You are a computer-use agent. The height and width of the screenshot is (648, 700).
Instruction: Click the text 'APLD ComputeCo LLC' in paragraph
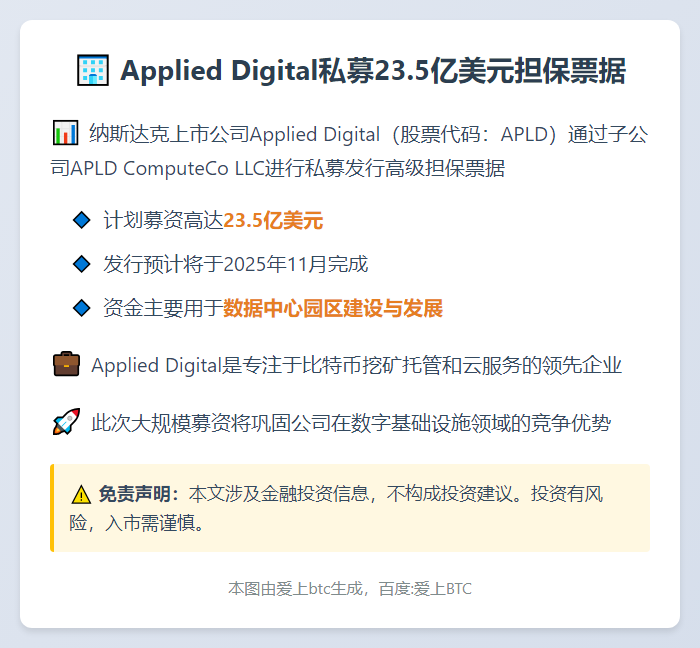click(167, 169)
